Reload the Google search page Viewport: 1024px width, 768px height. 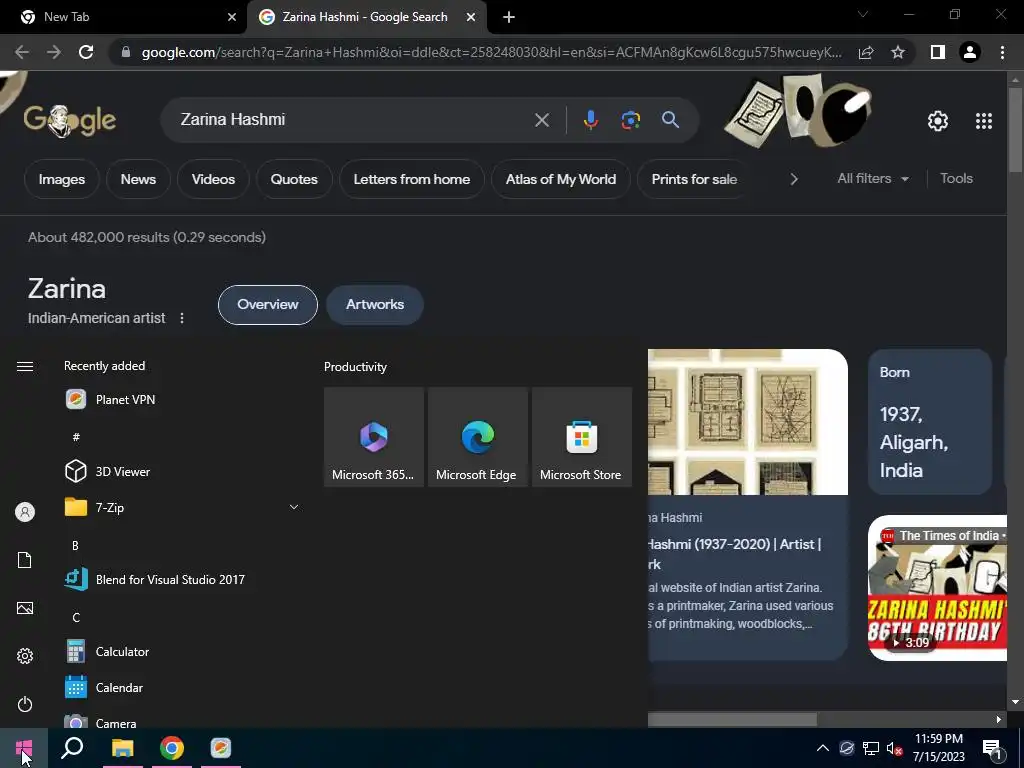pyautogui.click(x=86, y=52)
